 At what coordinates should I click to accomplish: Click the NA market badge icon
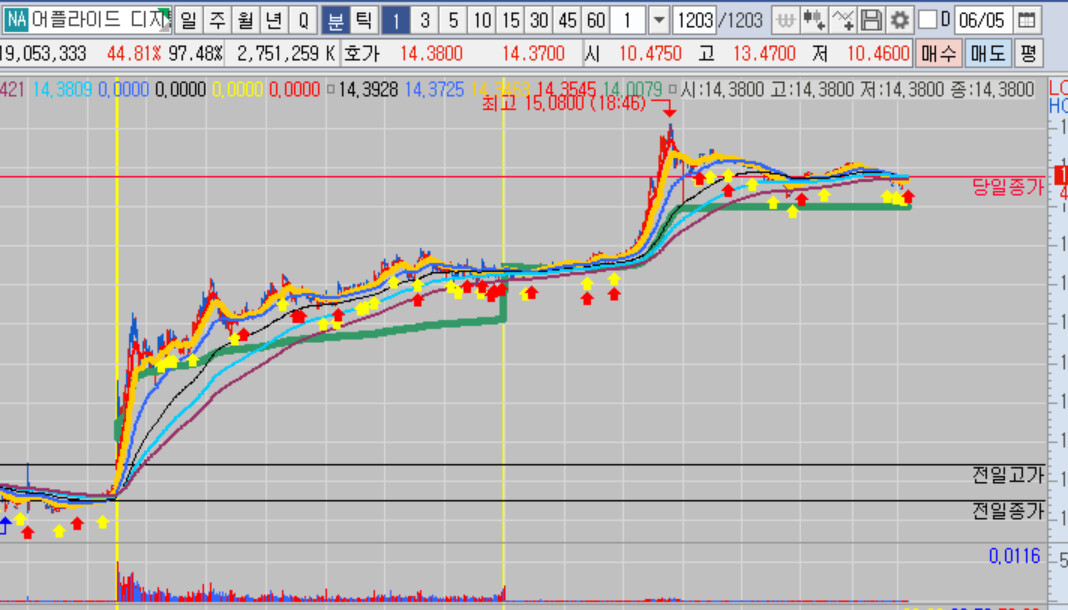(16, 20)
